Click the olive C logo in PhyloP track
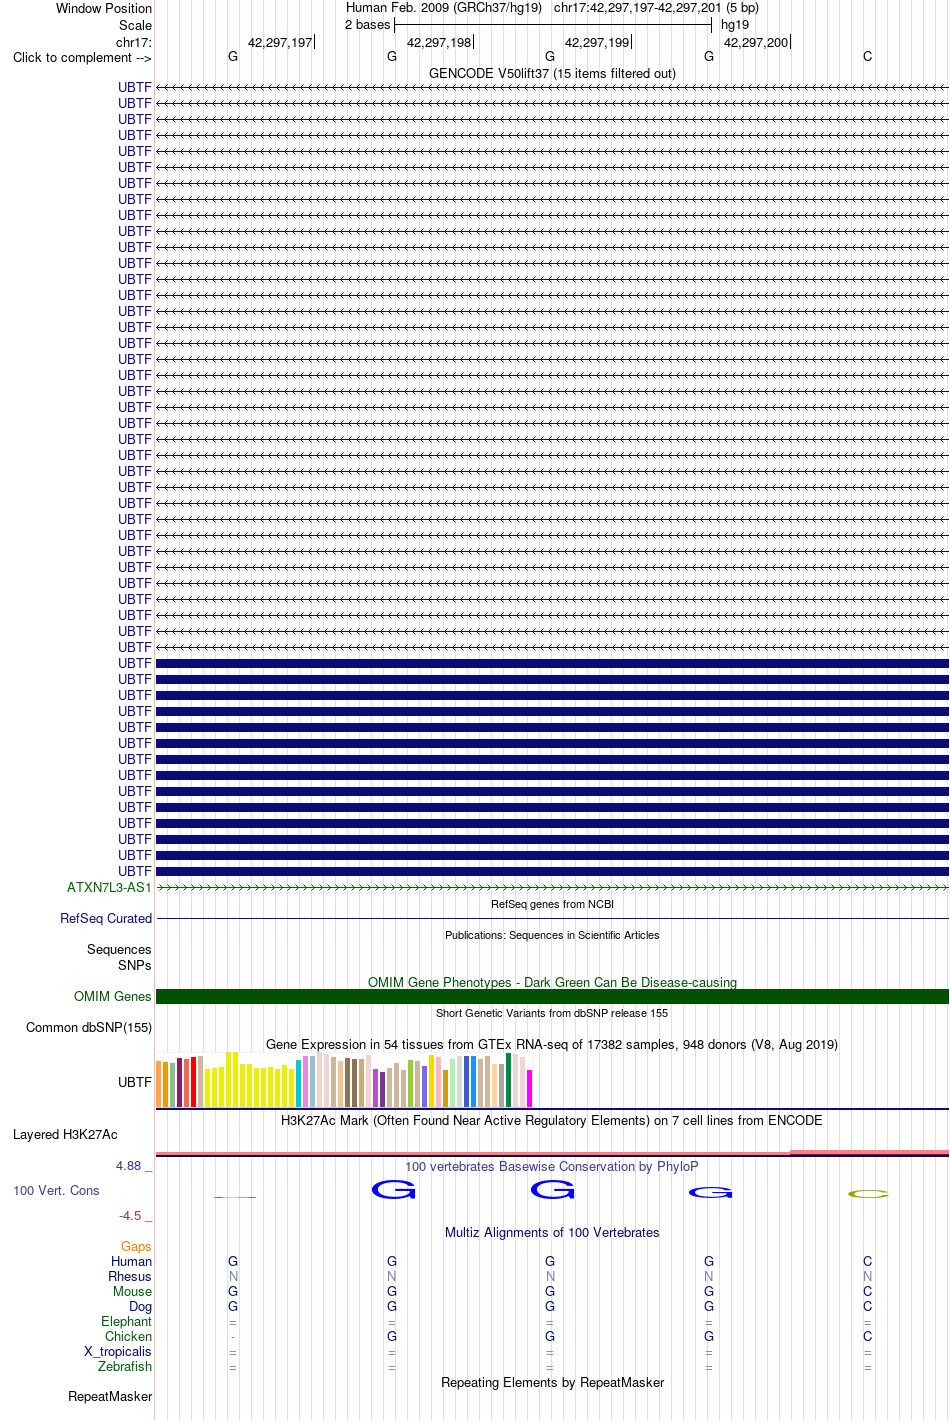950x1420 pixels. click(868, 1193)
